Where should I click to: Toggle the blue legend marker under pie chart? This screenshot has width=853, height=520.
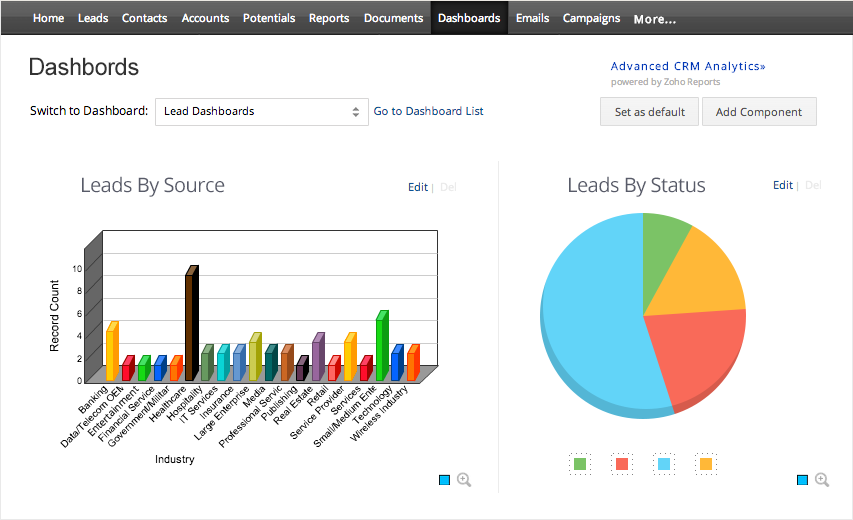coord(664,464)
